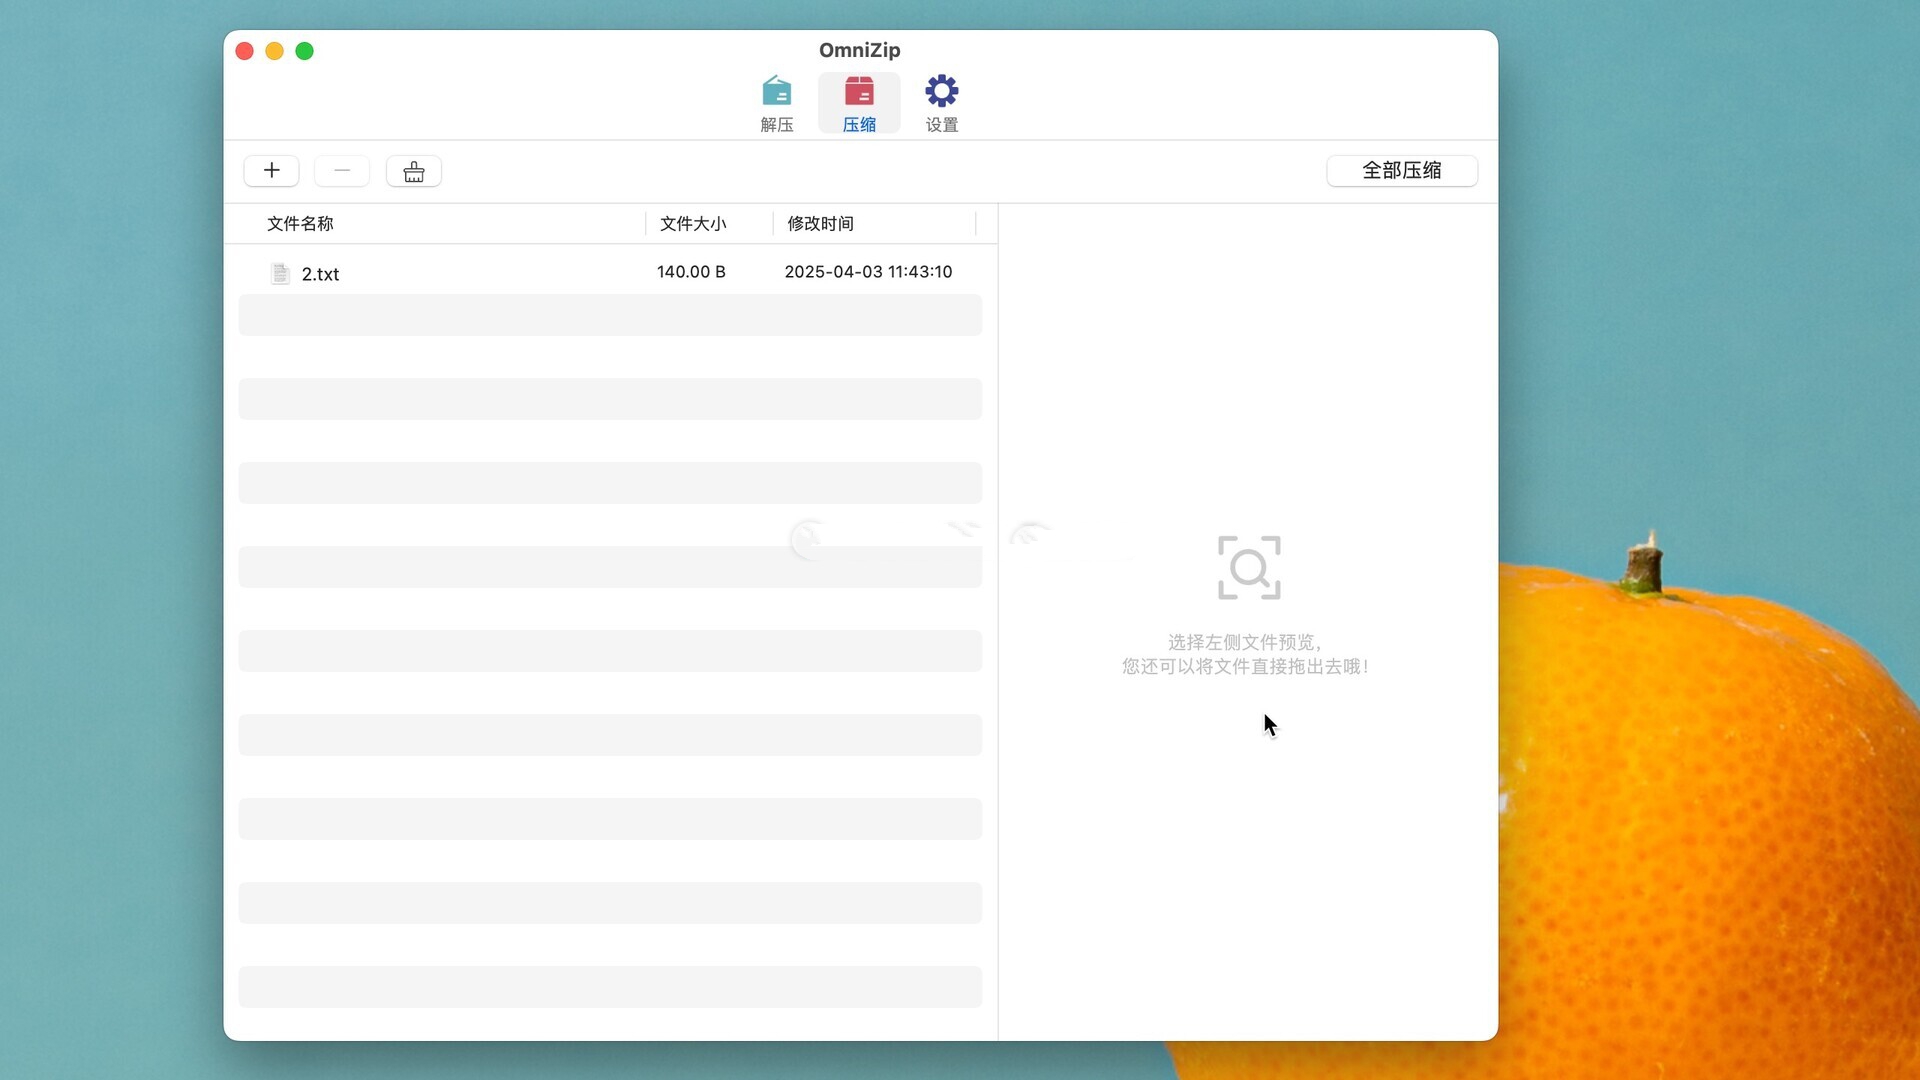Screen dimensions: 1920x1080
Task: Click the plus button to add files
Action: click(x=271, y=171)
